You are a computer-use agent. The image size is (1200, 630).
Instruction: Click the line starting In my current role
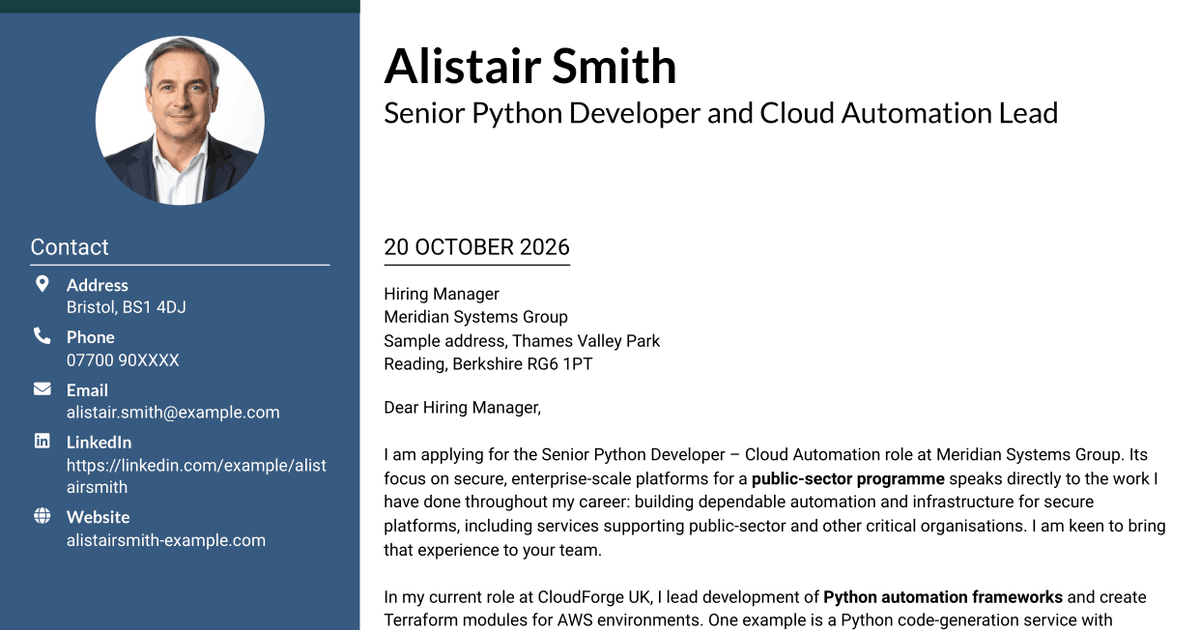pos(765,597)
